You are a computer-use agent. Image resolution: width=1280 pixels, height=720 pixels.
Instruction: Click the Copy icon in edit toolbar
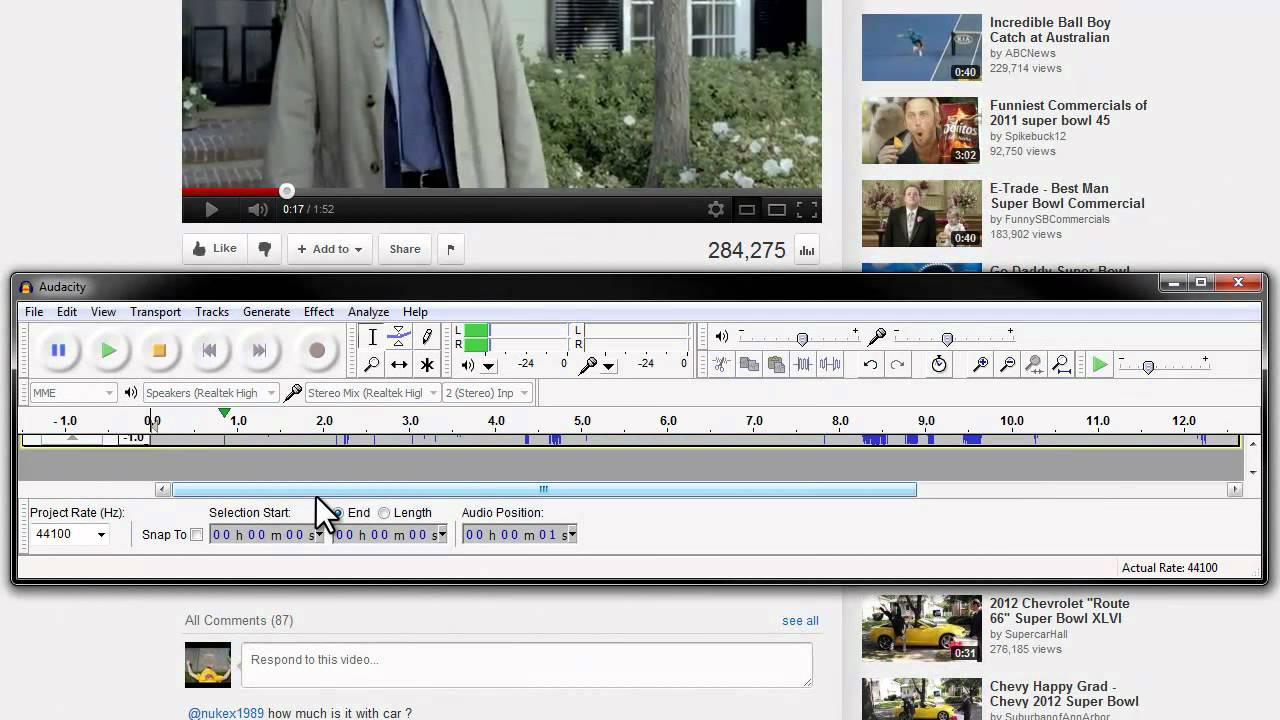tap(748, 364)
